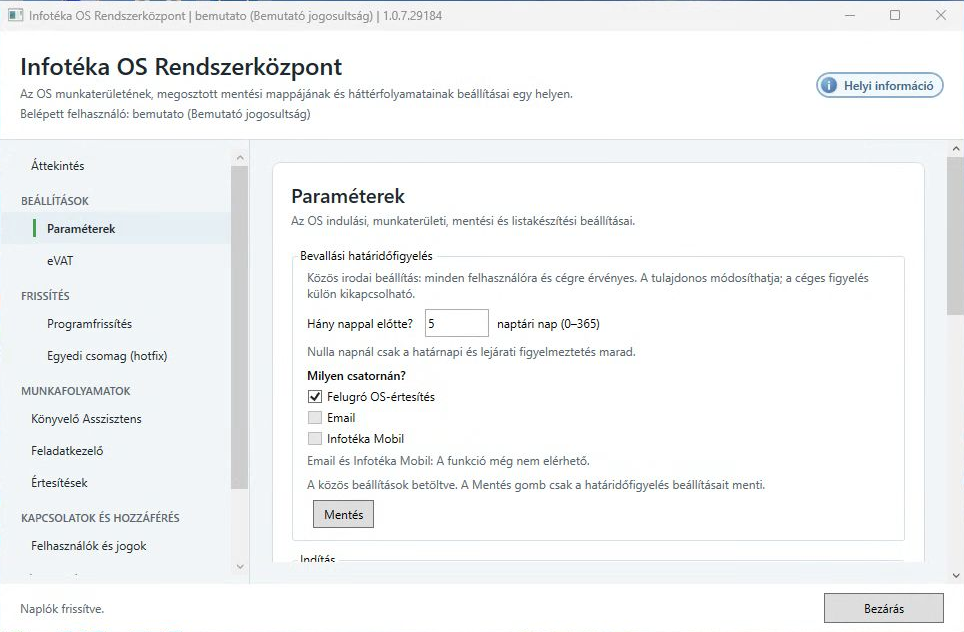964x632 pixels.
Task: Click the 'naptári nap (0–365)' text
Action: [548, 324]
